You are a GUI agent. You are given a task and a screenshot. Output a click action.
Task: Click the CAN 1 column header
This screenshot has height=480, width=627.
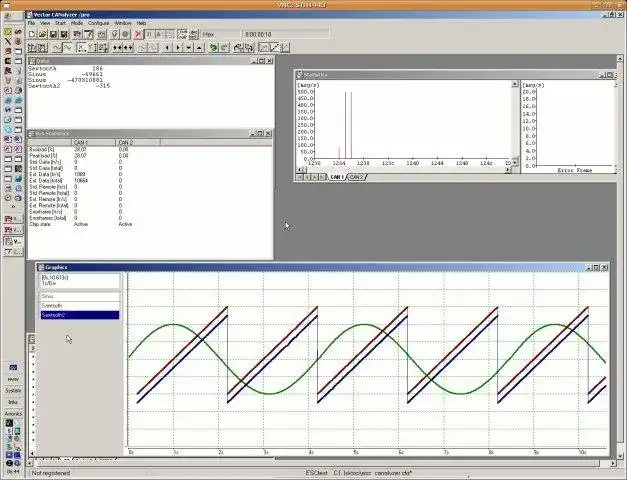pos(93,142)
